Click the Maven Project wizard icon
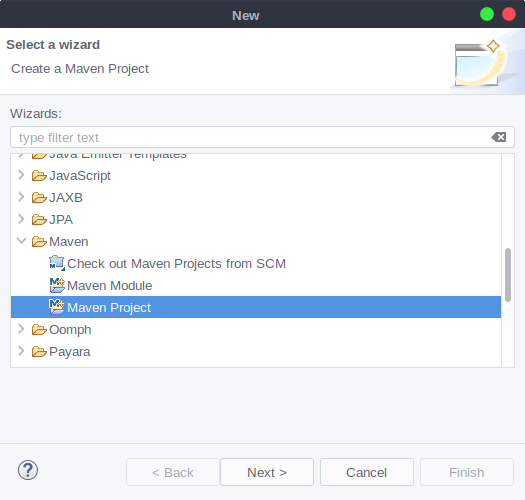 pos(57,307)
